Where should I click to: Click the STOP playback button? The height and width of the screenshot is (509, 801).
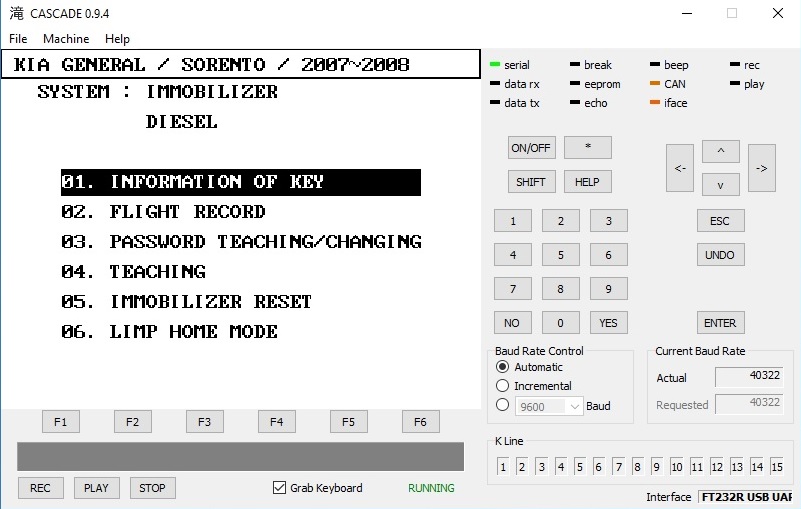point(152,488)
